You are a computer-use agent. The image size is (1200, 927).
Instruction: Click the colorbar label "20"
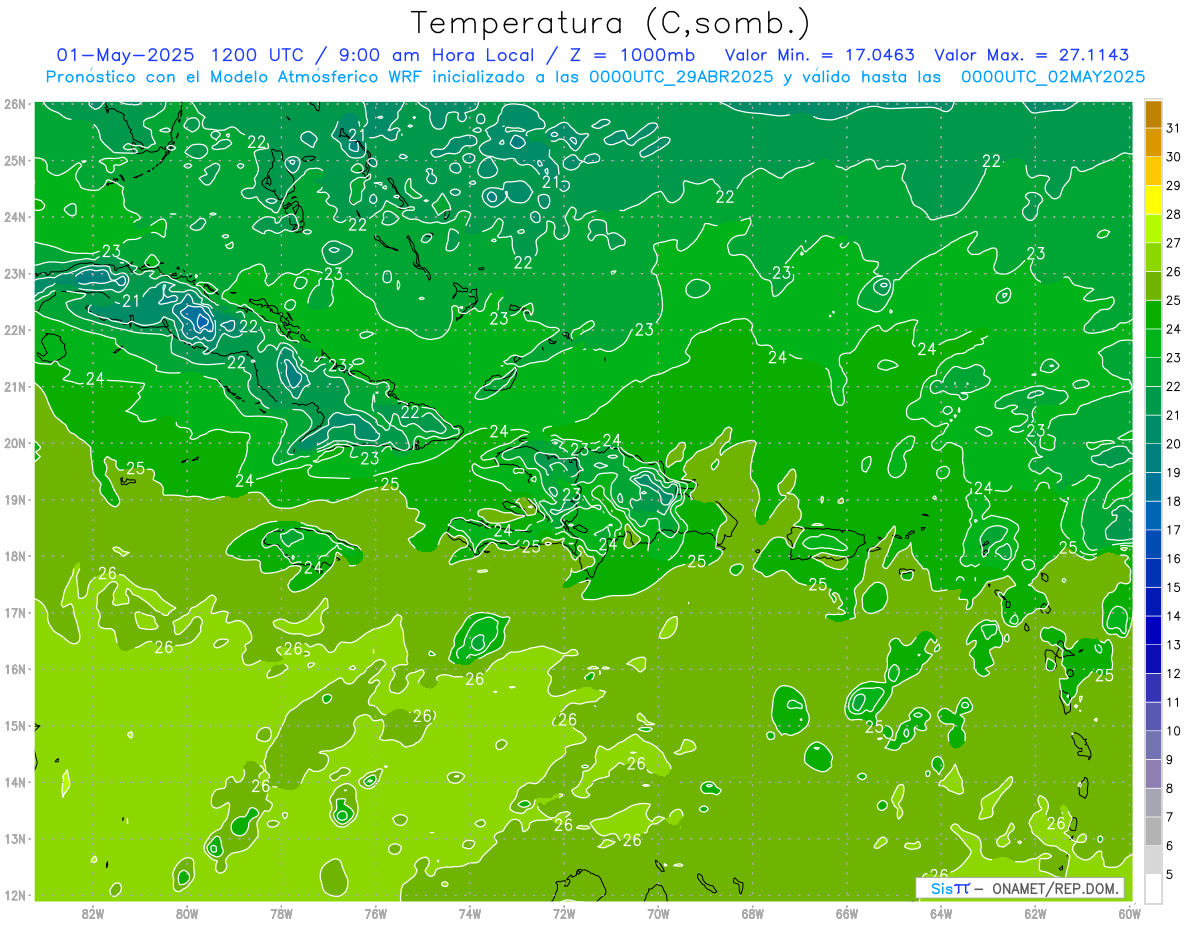pos(1174,444)
